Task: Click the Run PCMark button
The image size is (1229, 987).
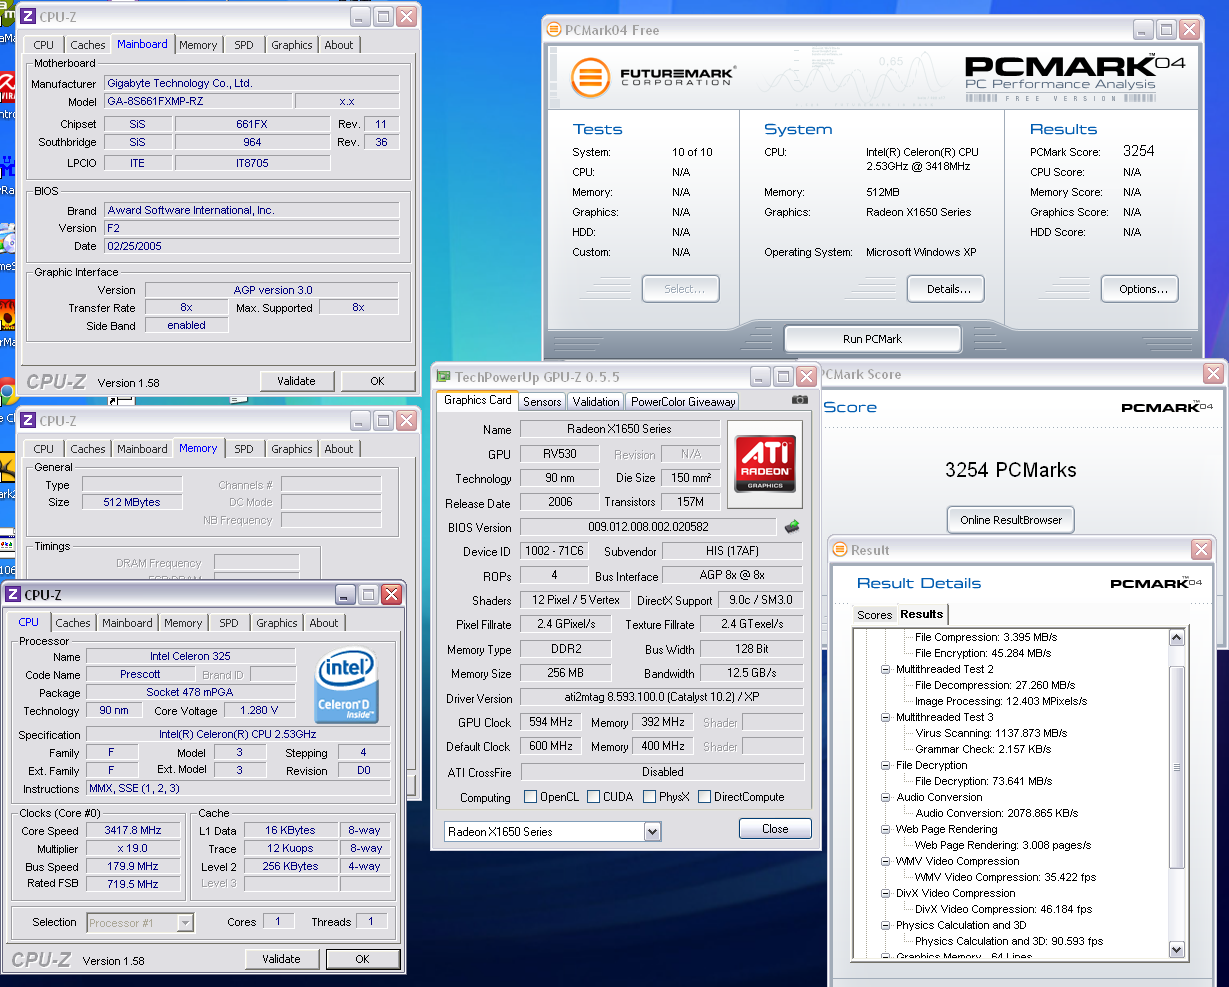Action: (x=872, y=339)
